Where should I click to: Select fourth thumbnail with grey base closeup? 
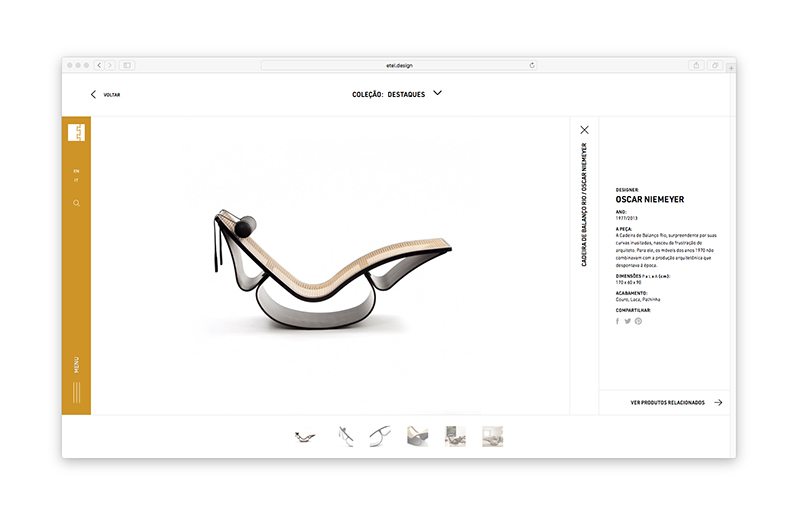pos(417,437)
